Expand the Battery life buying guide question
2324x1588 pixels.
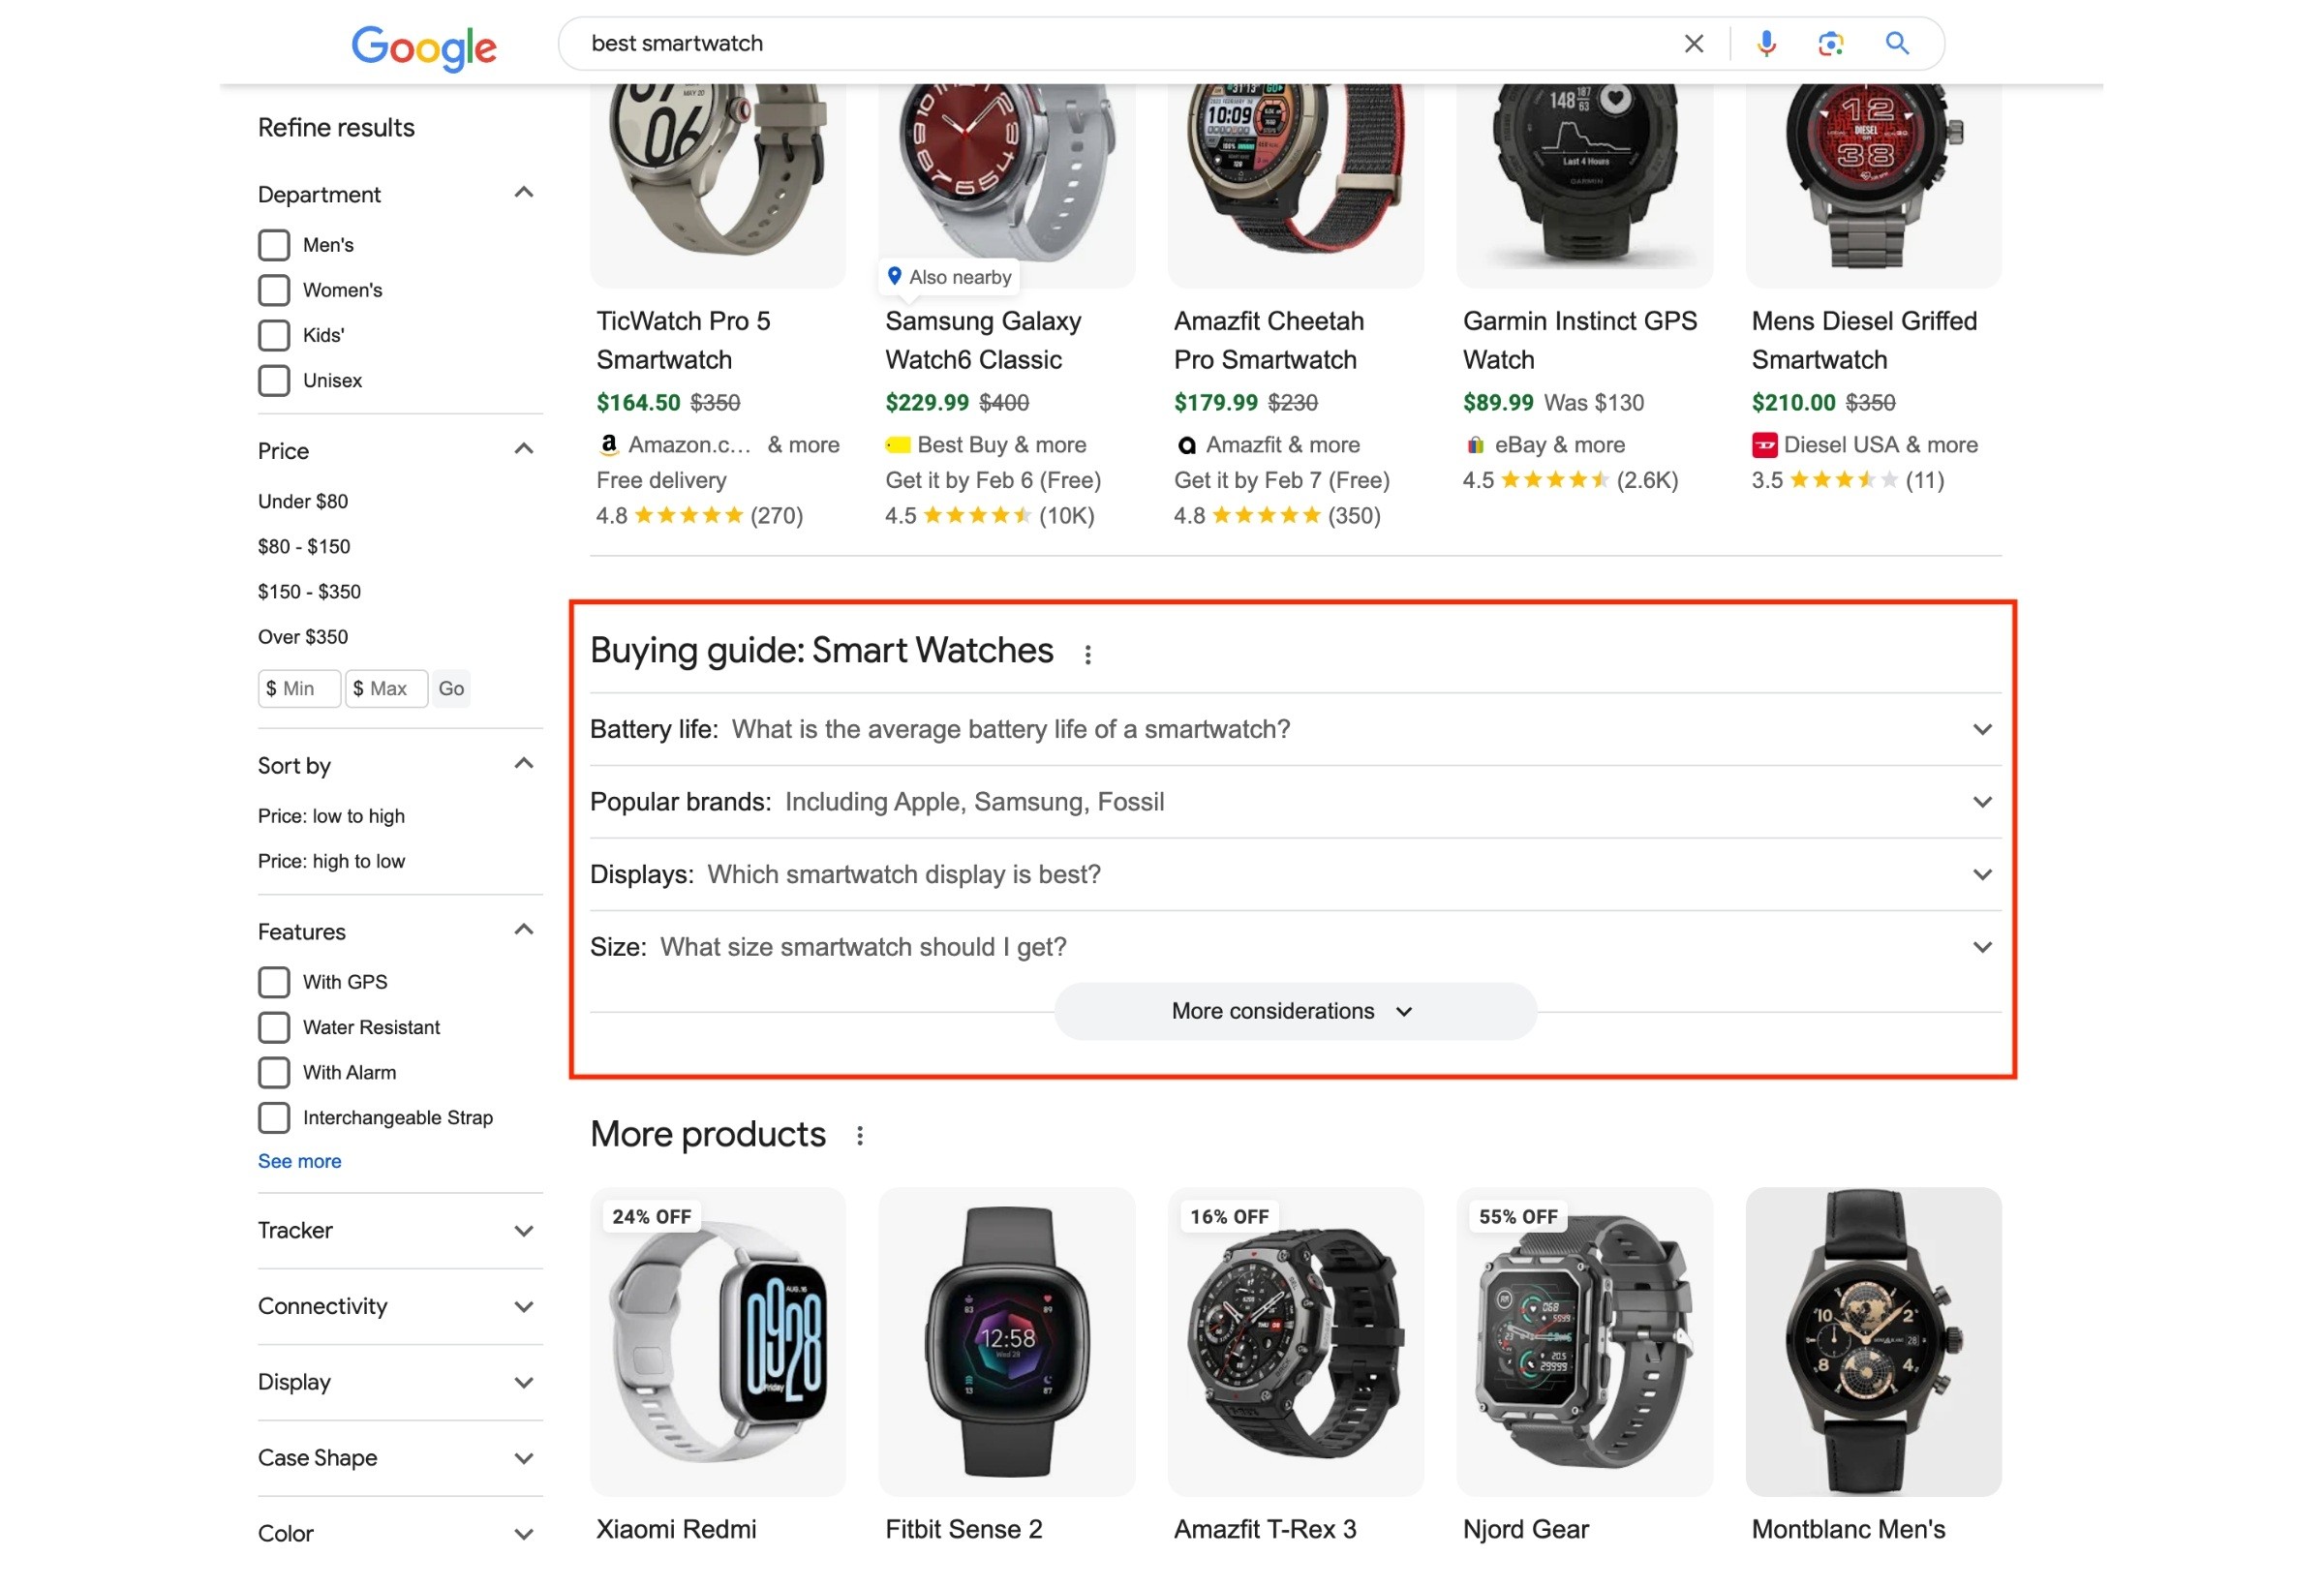point(1295,729)
